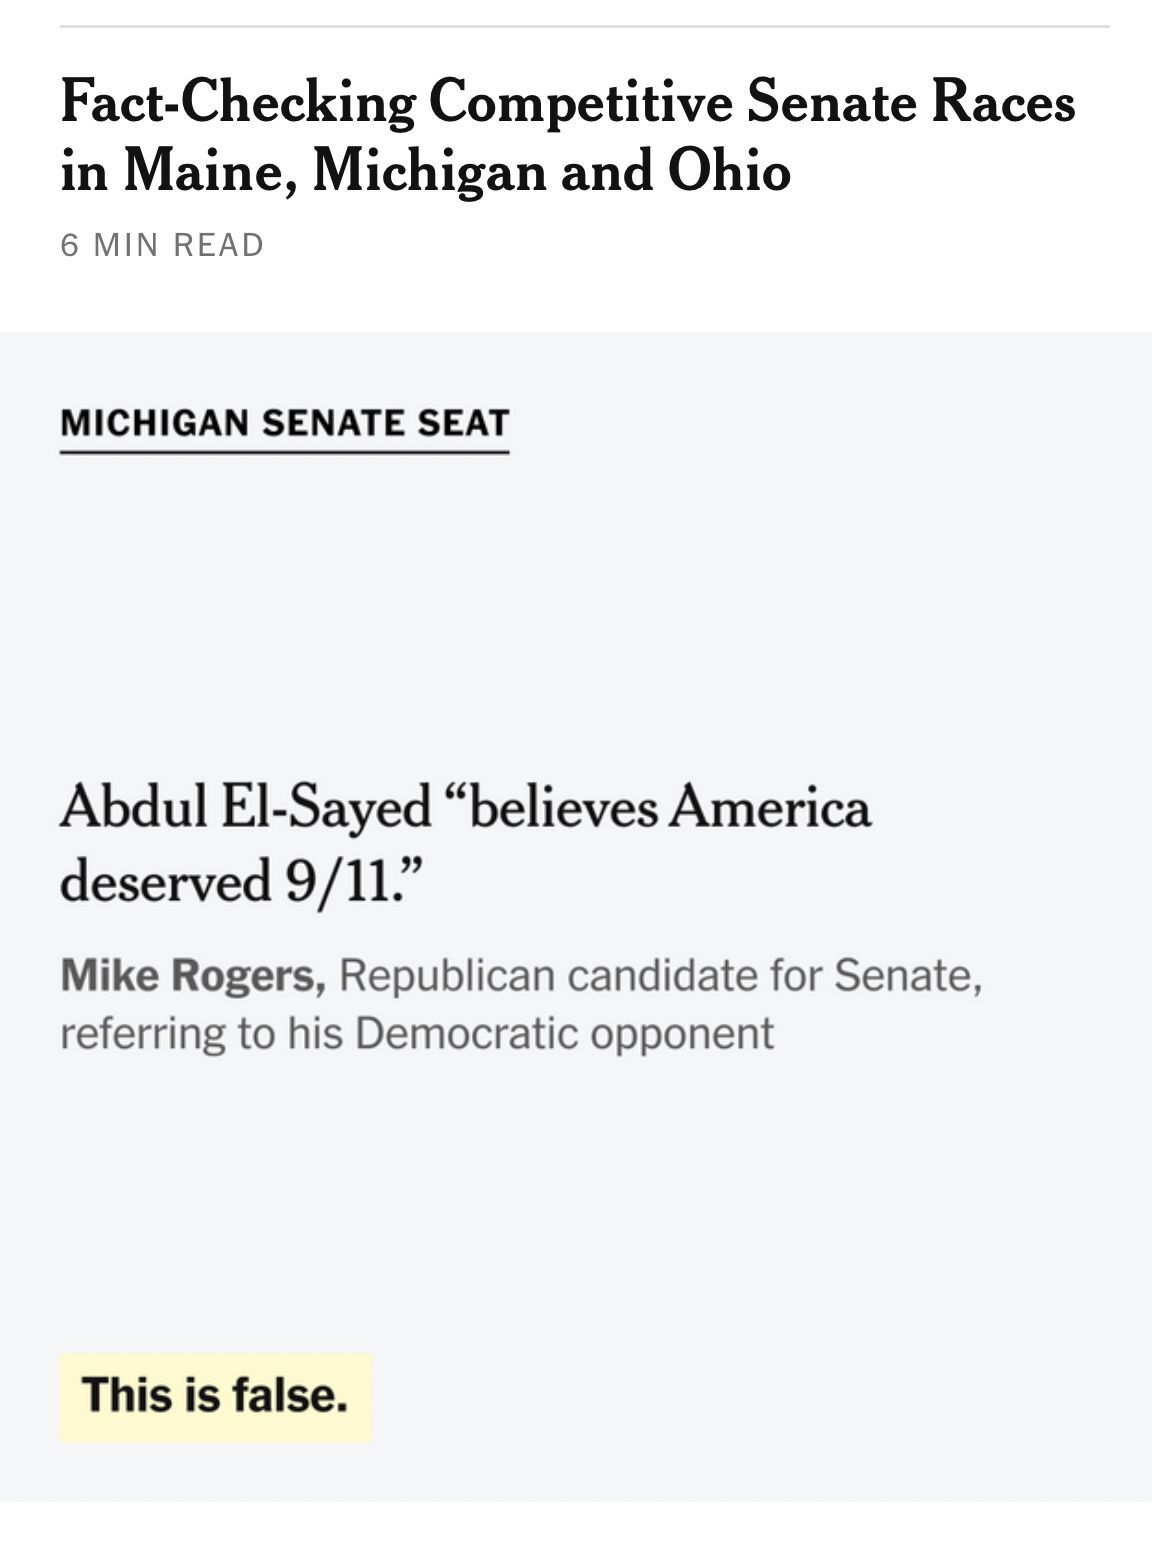
Task: Tap the word Ohio in the headline
Action: pyautogui.click(x=730, y=170)
